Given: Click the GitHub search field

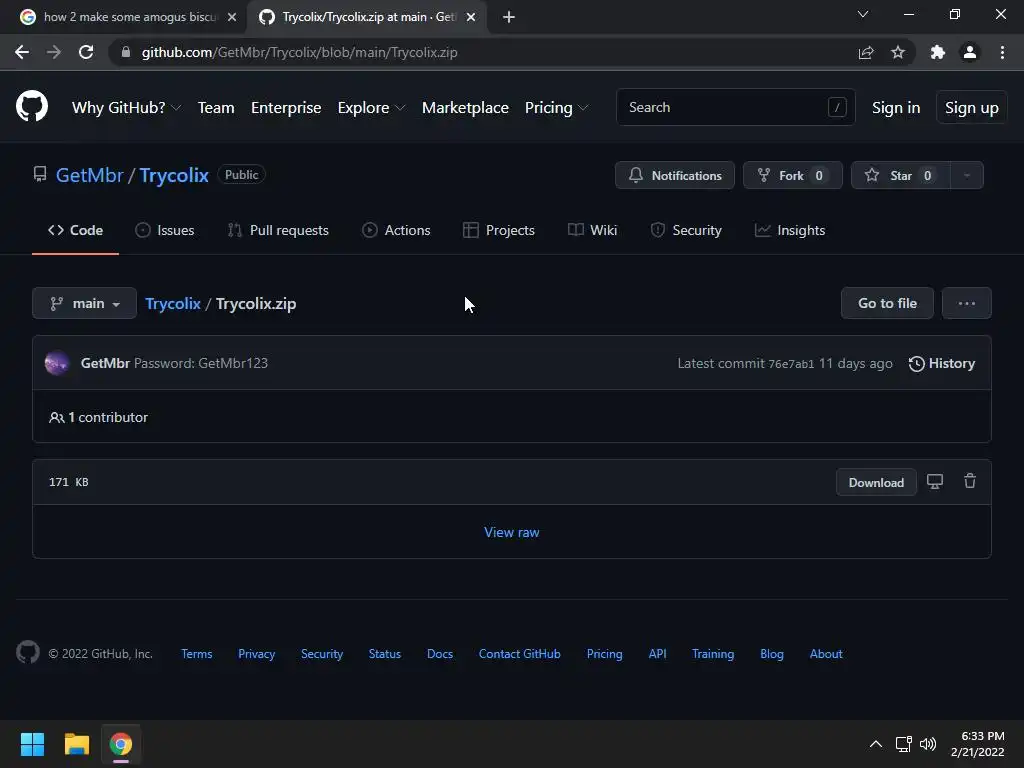Looking at the screenshot, I should [735, 107].
